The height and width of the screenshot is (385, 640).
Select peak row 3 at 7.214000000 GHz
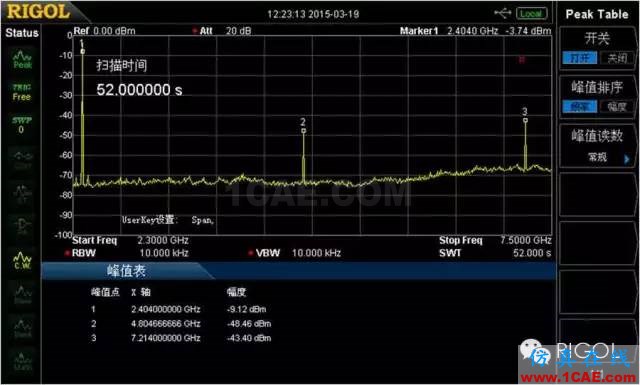click(181, 338)
